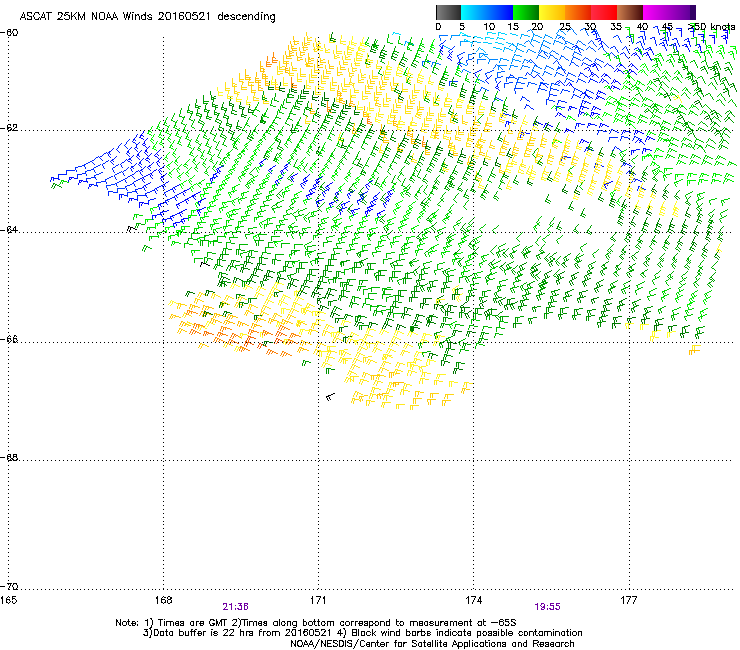The width and height of the screenshot is (740, 650).
Task: Click the -66 latitude label
Action: pos(9,339)
